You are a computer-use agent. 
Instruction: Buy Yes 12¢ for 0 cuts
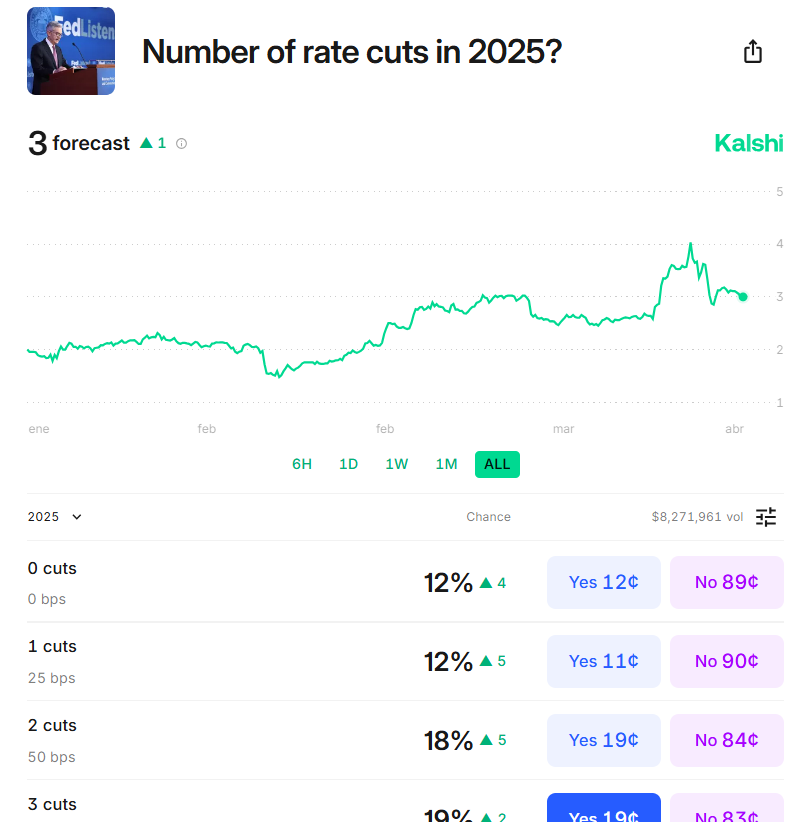[604, 582]
